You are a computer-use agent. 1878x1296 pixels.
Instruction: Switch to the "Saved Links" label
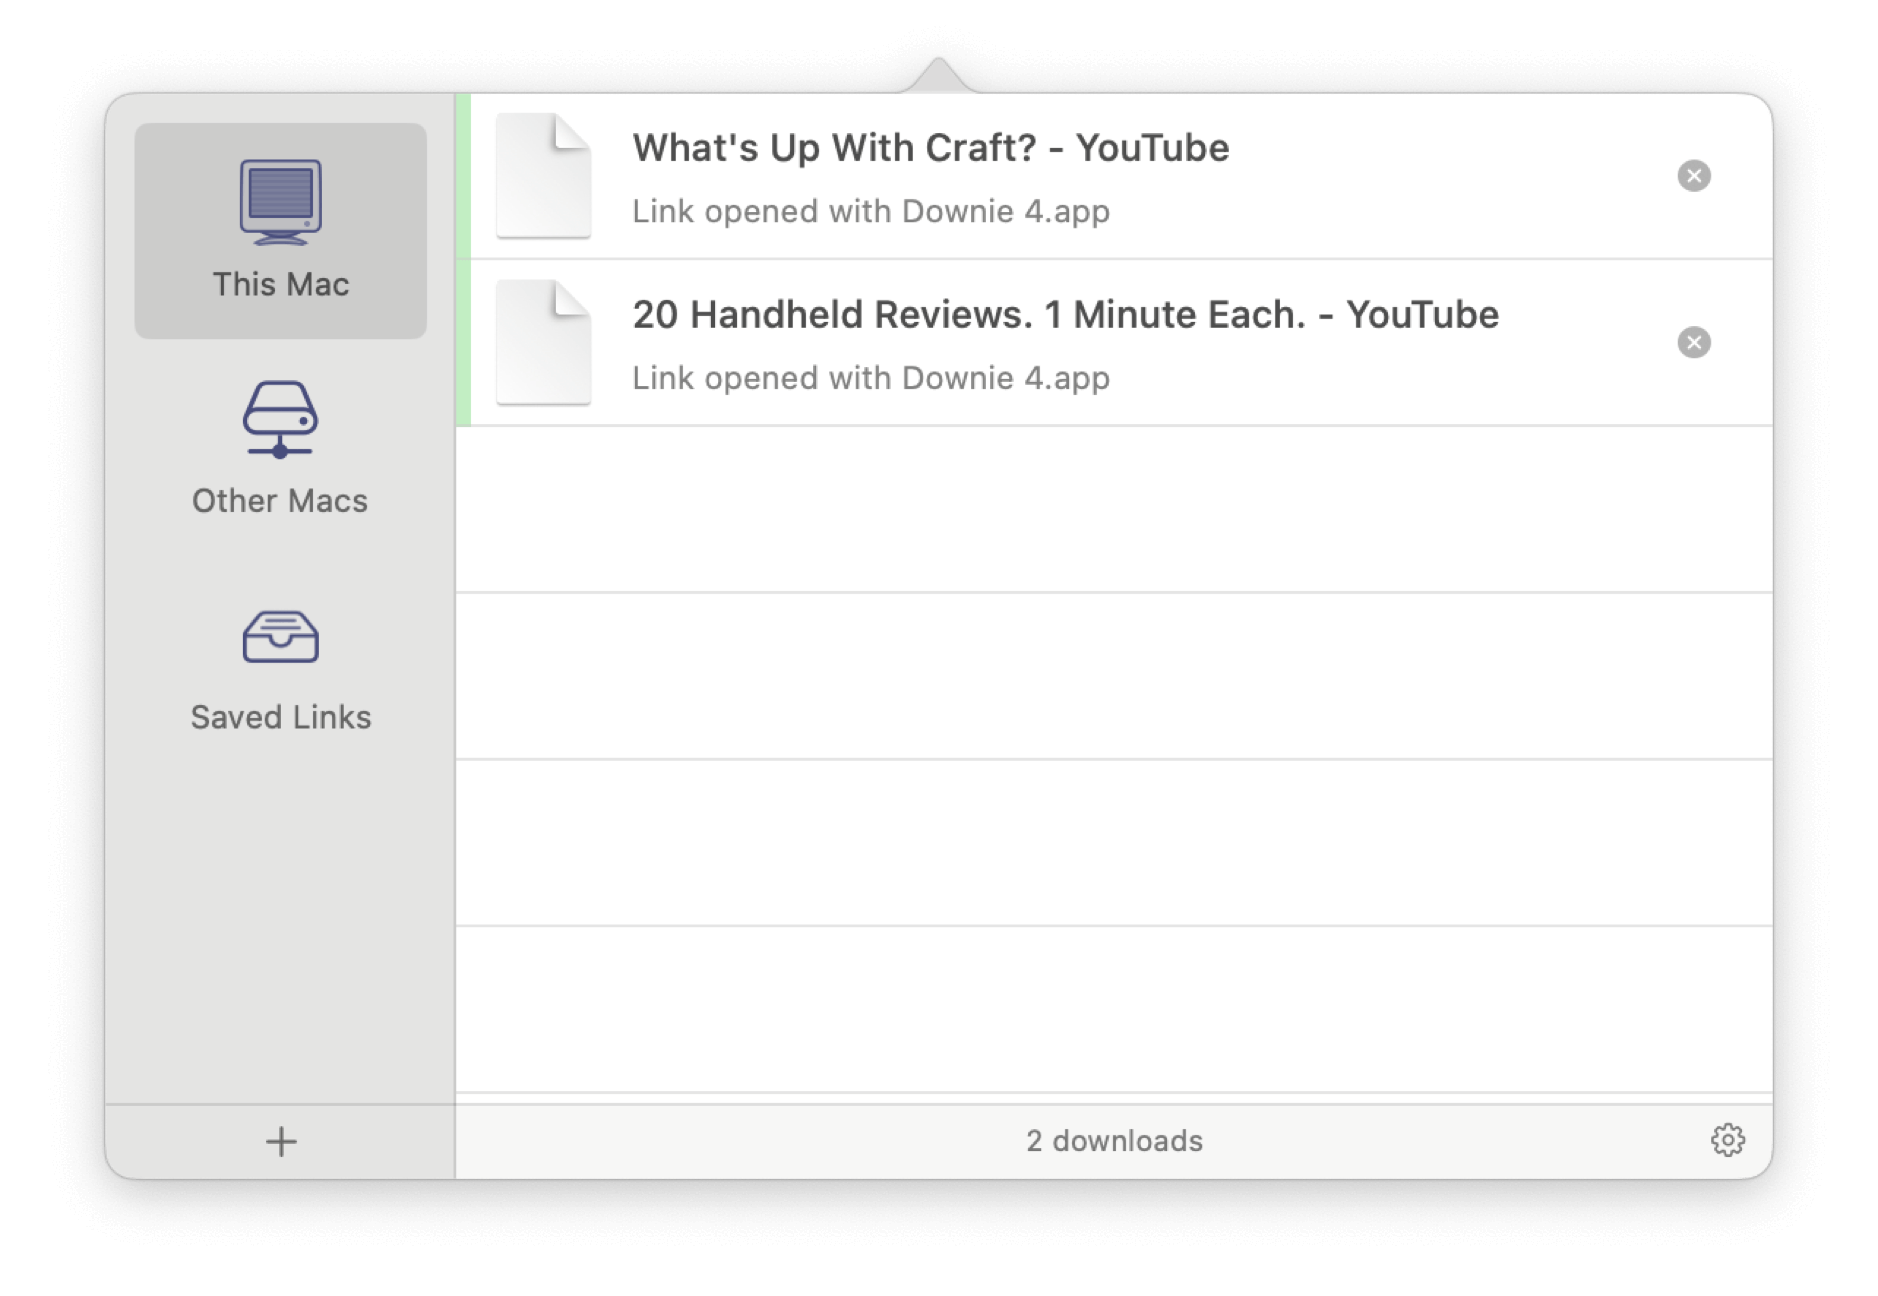point(280,718)
